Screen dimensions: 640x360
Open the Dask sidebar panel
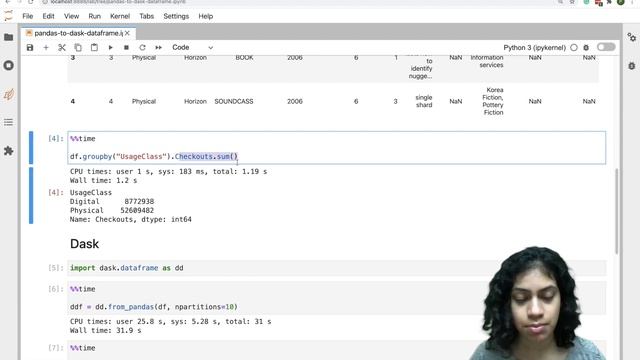point(8,94)
